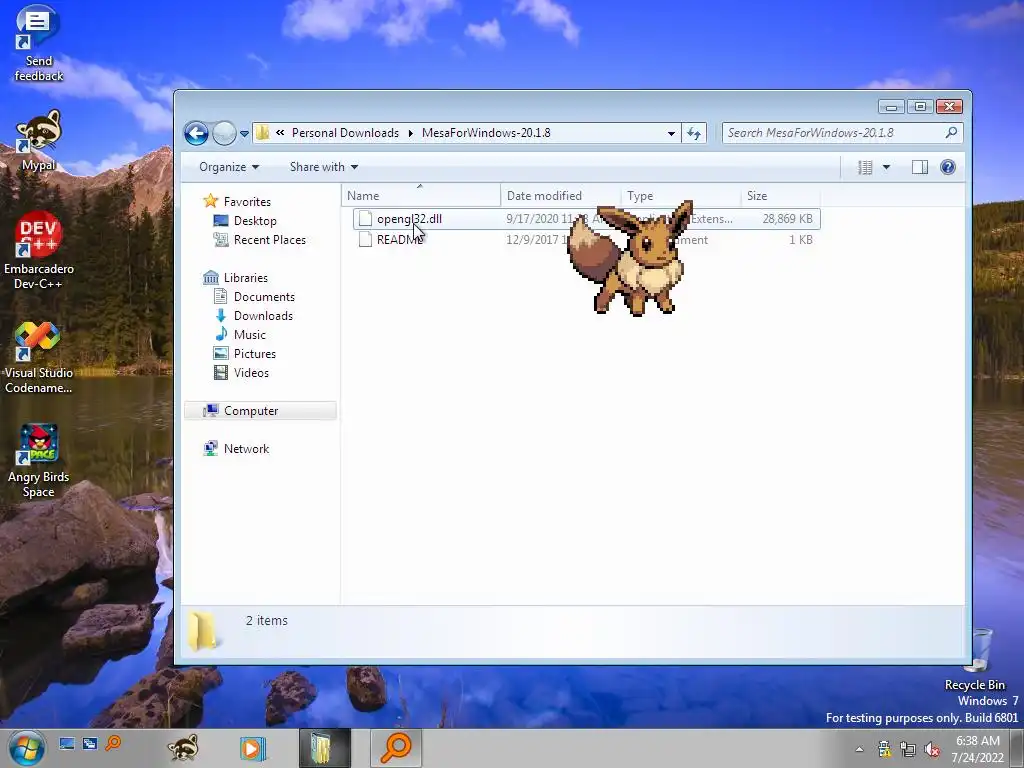The width and height of the screenshot is (1024, 768).
Task: Refresh the MesaForWindows-20.1.8 folder view
Action: coord(694,133)
